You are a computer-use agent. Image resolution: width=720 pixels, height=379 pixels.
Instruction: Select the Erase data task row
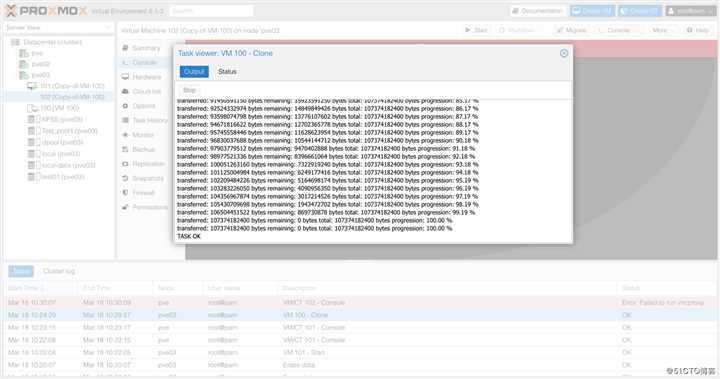click(x=360, y=365)
